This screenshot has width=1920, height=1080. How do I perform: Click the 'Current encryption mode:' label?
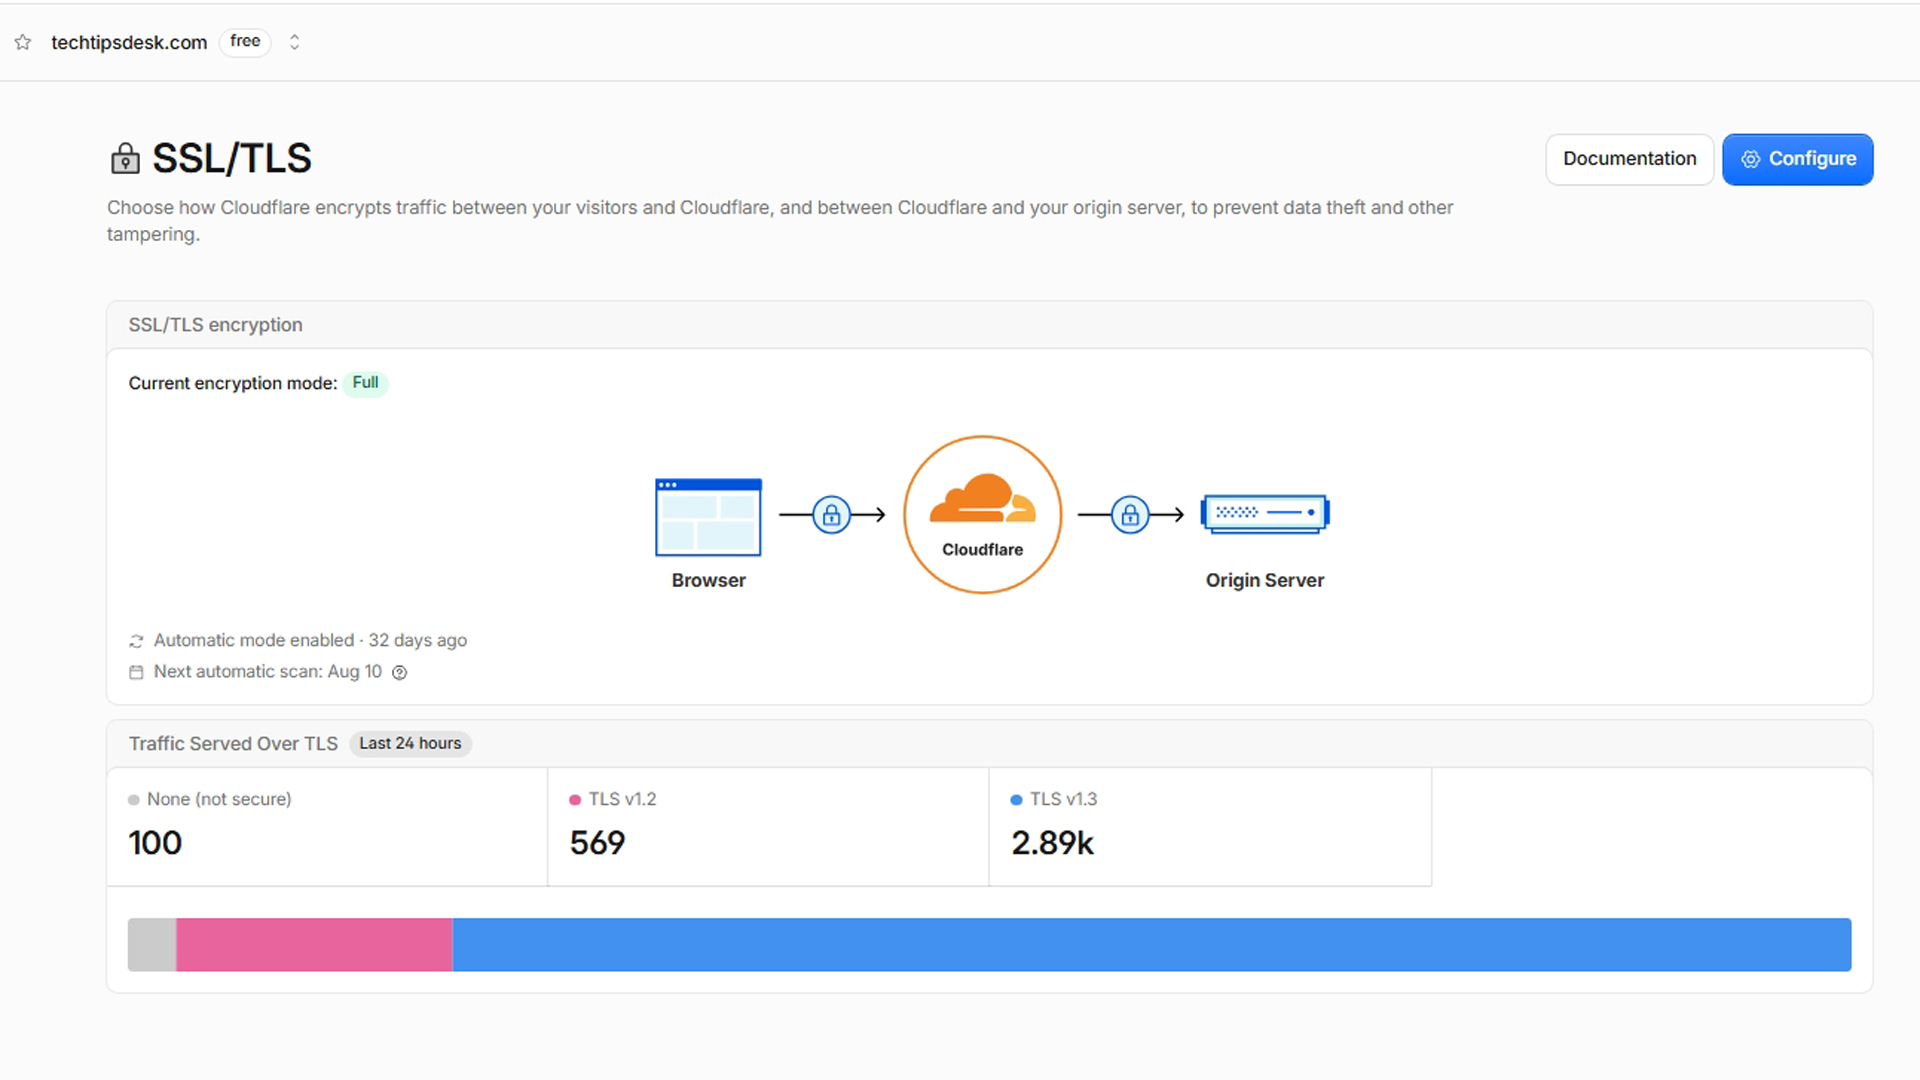tap(233, 383)
